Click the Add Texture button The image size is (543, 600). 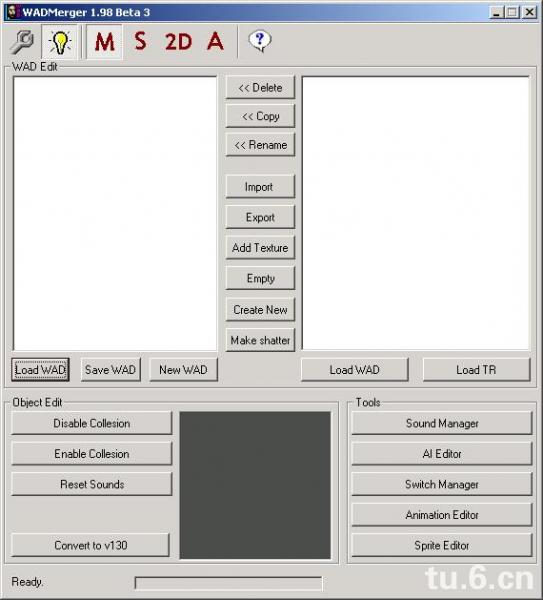[260, 248]
